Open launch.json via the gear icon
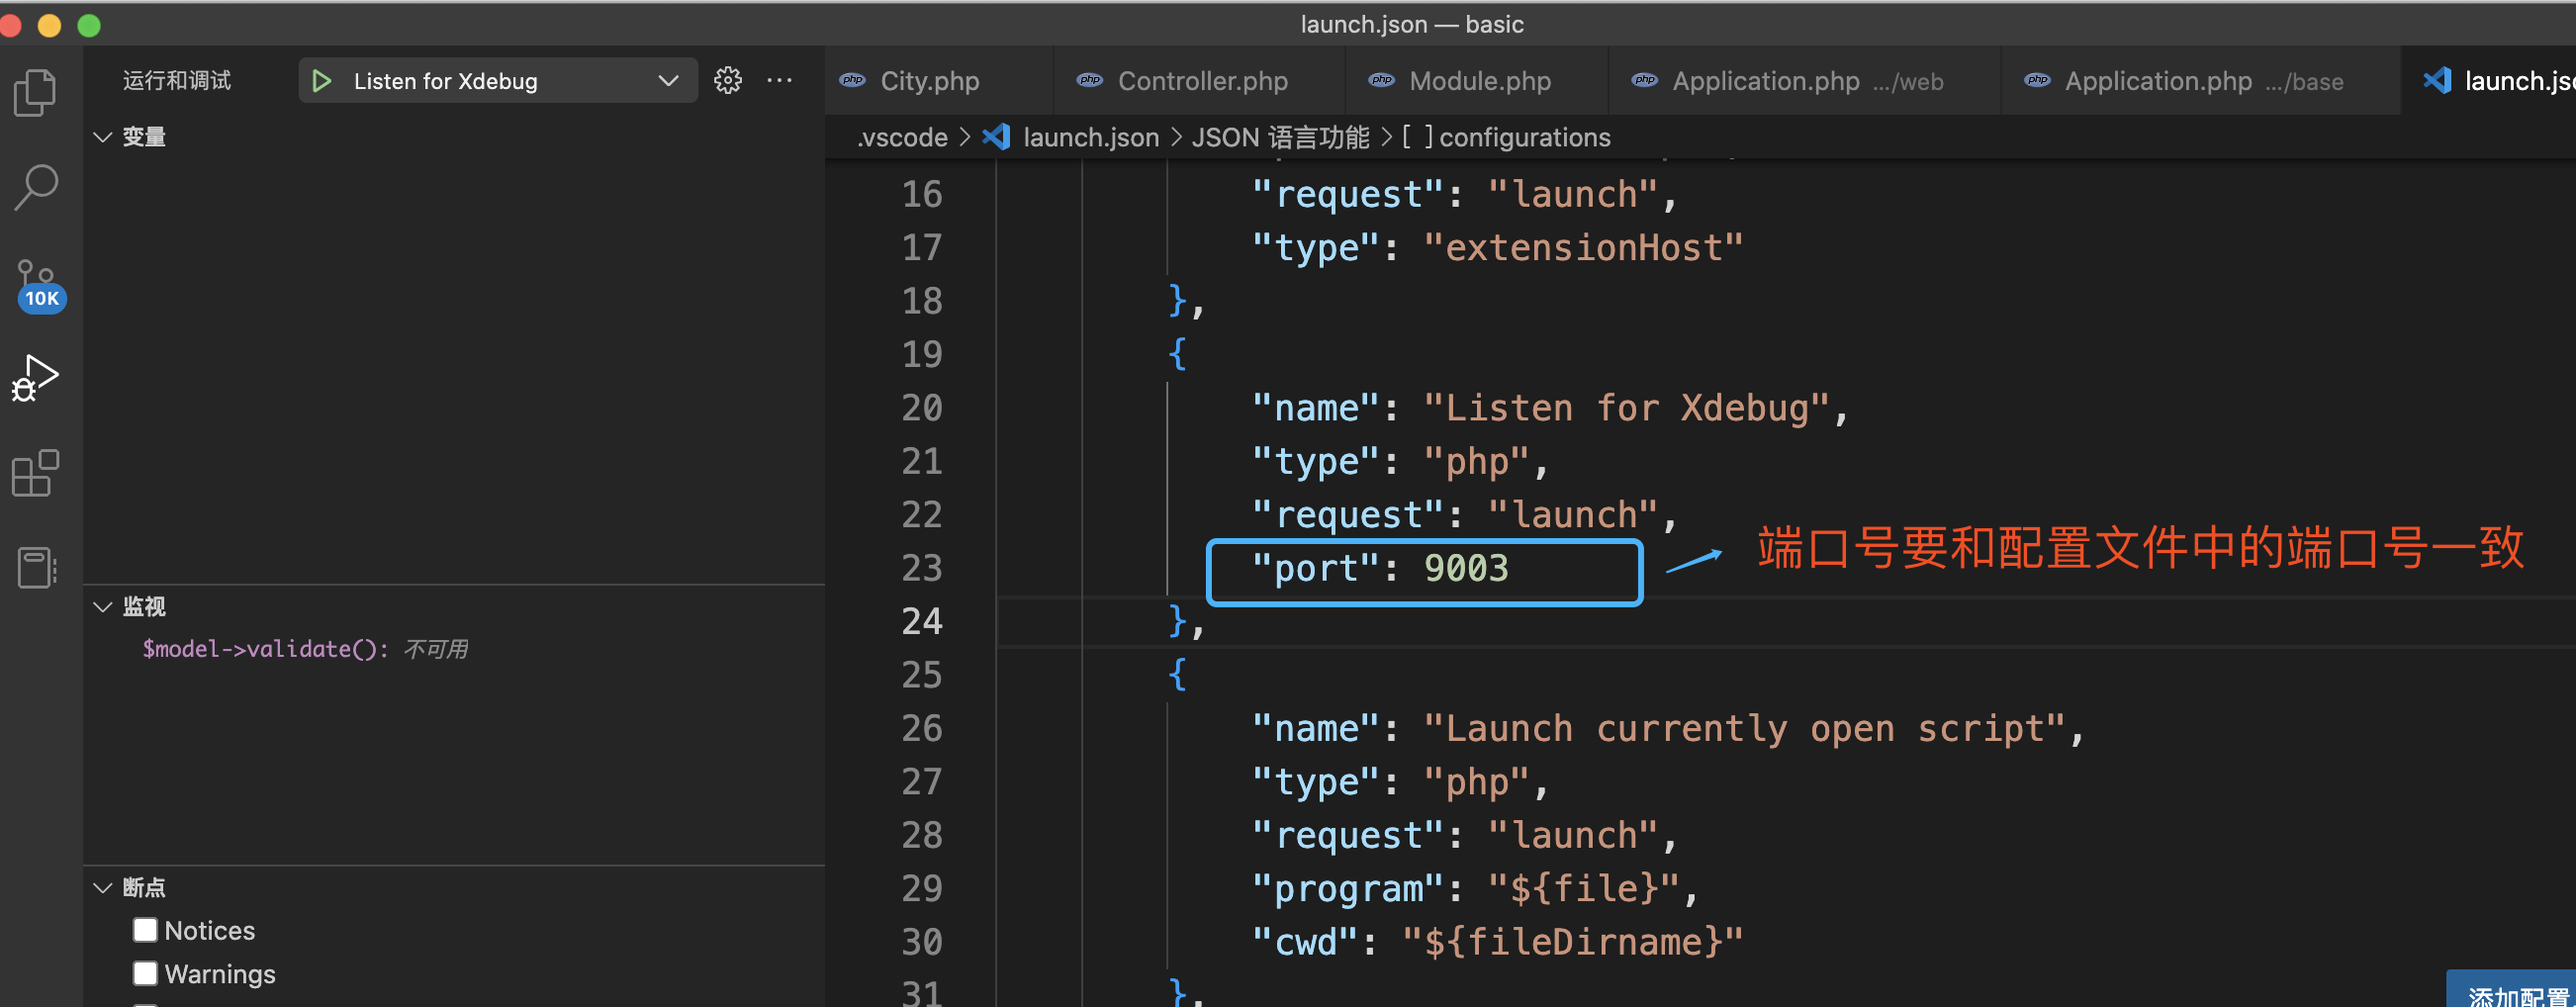This screenshot has width=2576, height=1007. point(728,80)
